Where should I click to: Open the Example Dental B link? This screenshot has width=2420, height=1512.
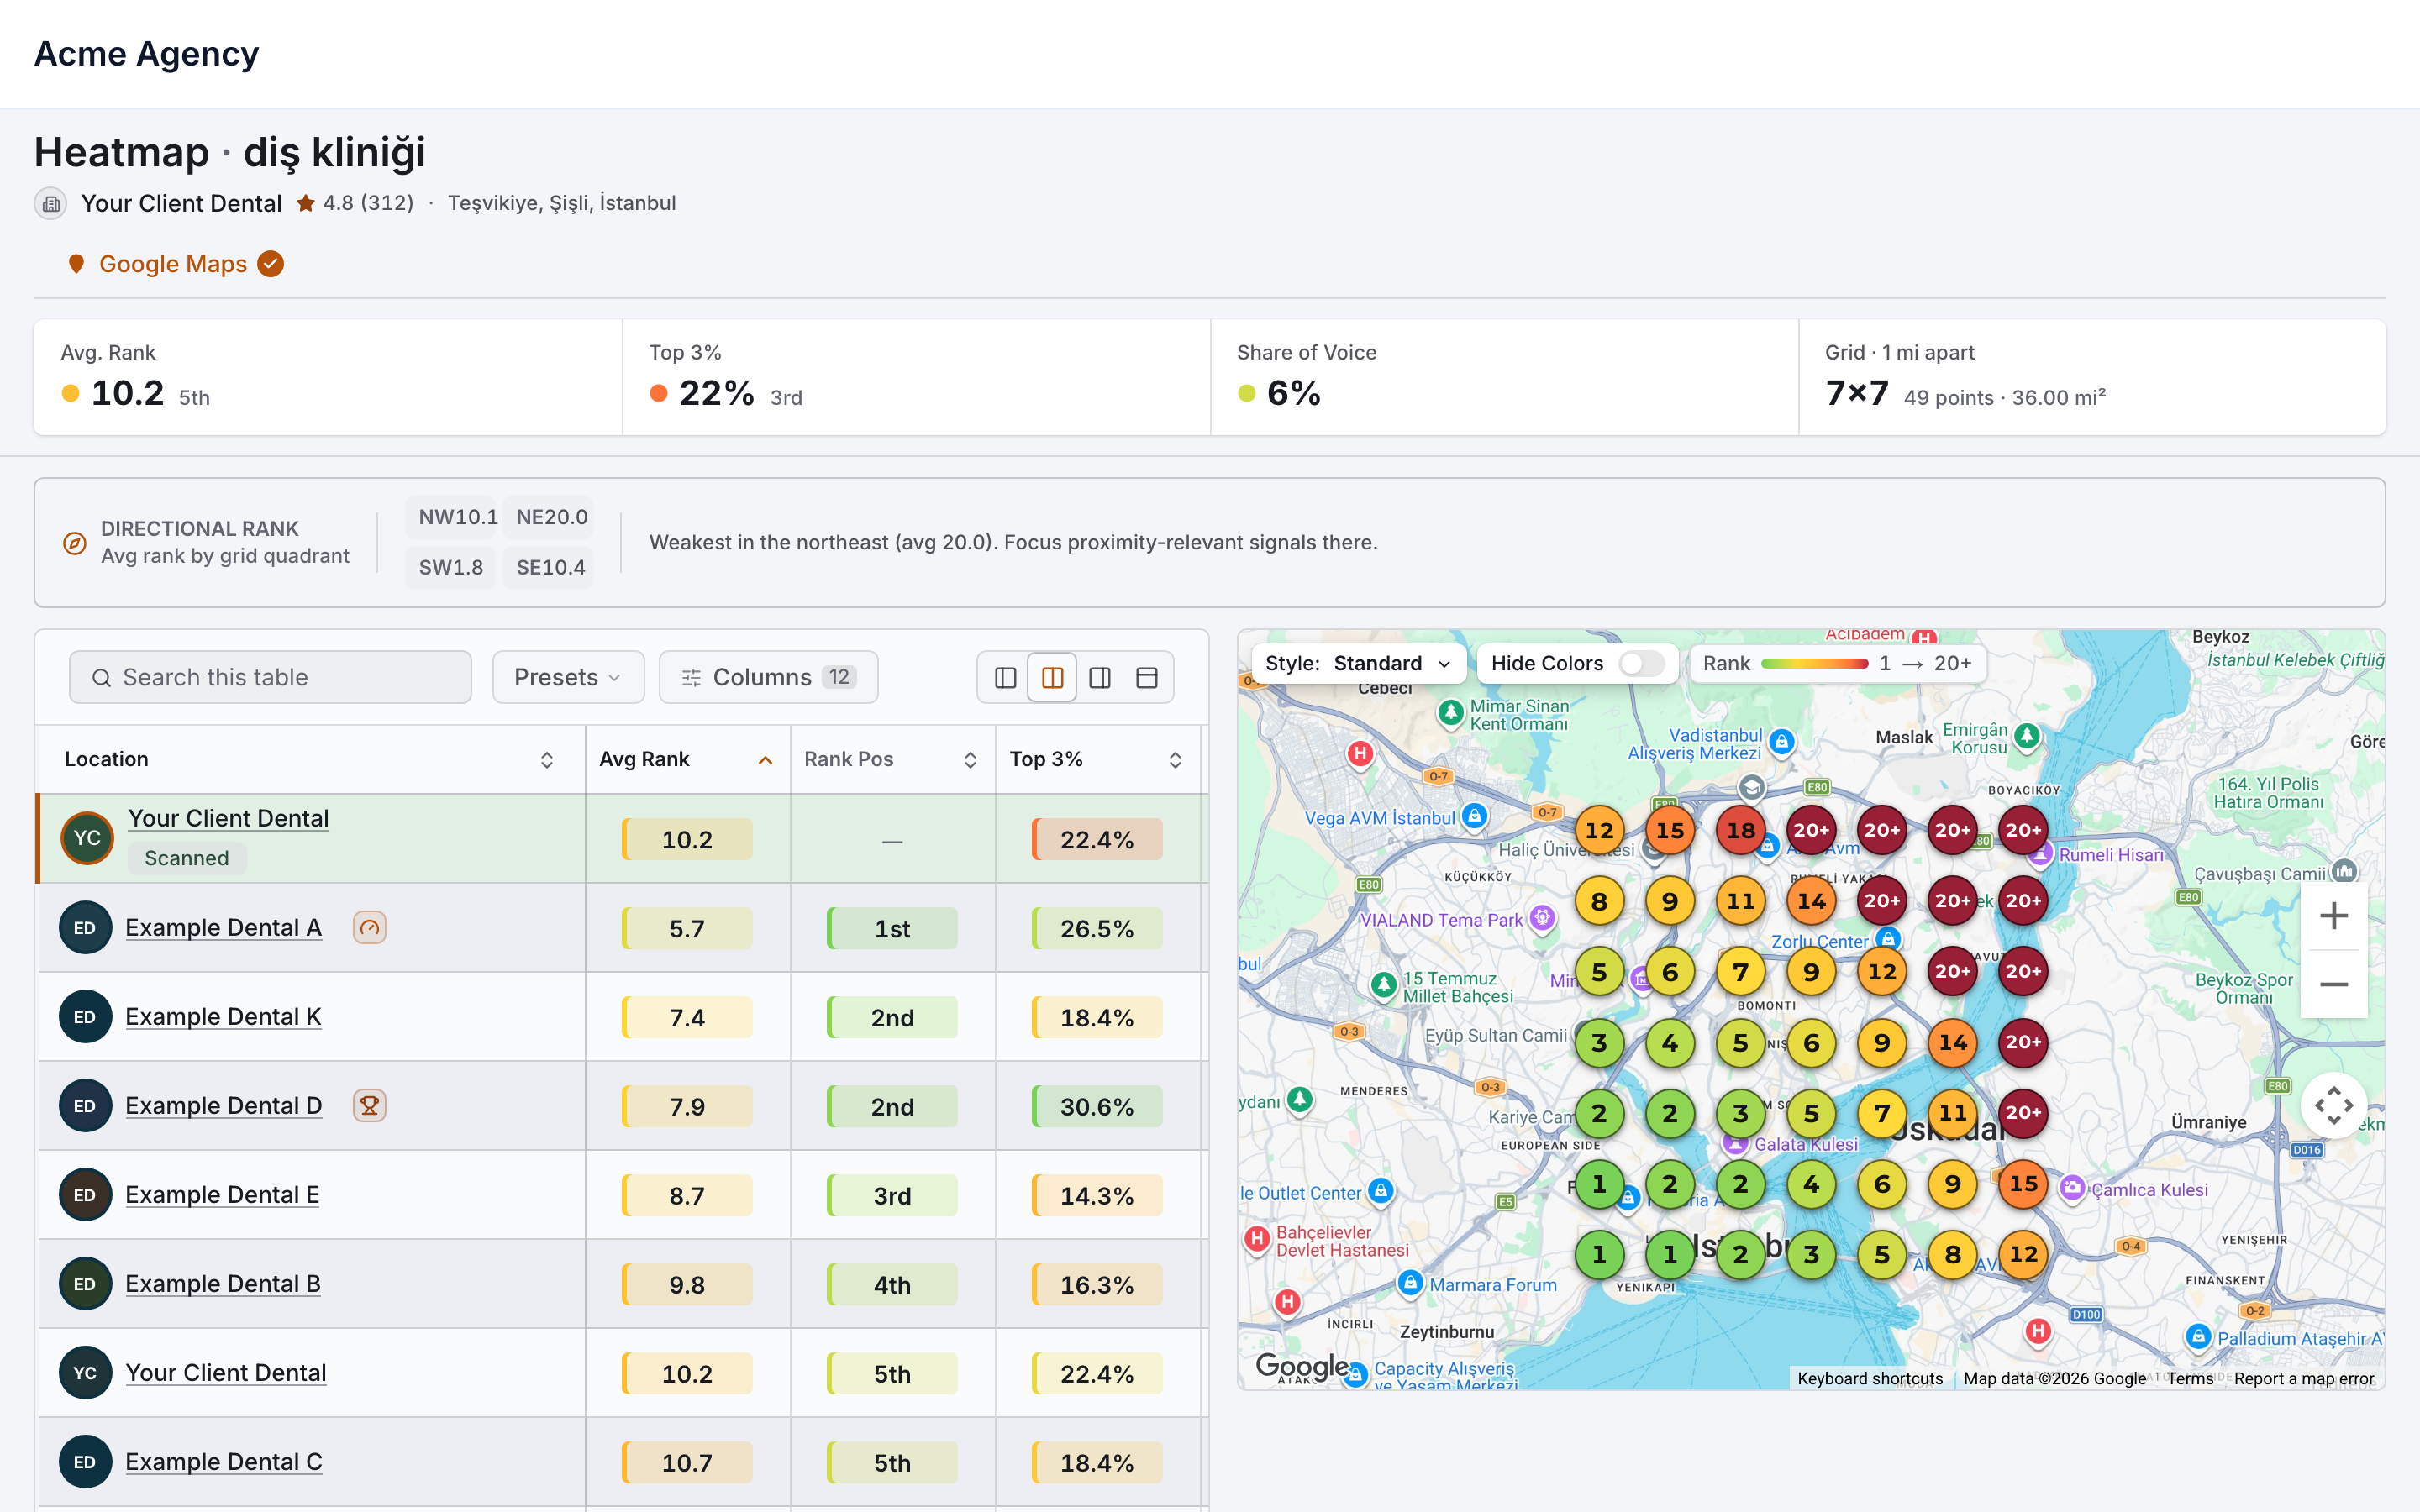click(x=223, y=1284)
